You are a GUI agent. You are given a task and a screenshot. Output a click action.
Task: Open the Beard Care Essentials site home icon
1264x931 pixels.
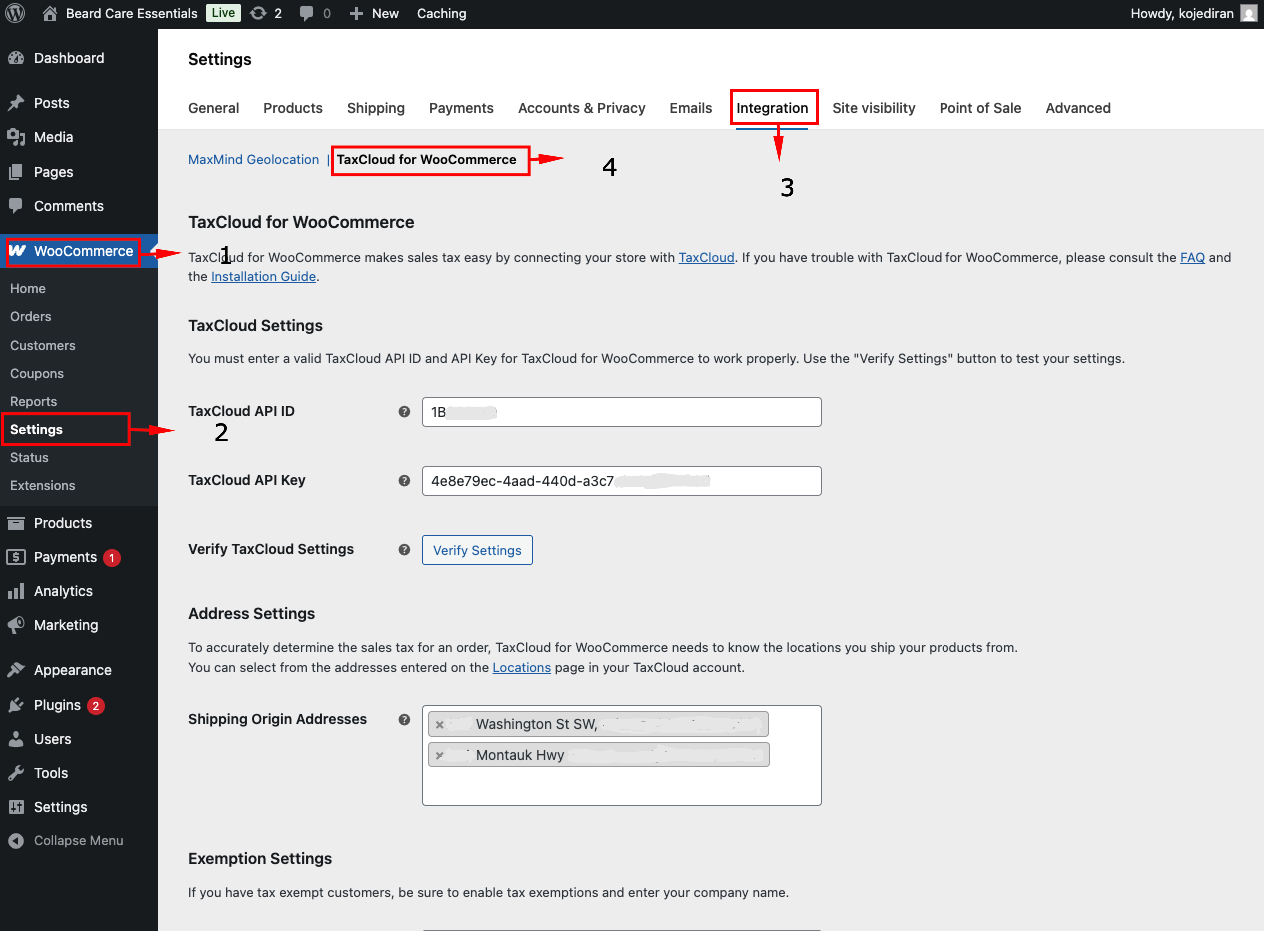(x=50, y=13)
